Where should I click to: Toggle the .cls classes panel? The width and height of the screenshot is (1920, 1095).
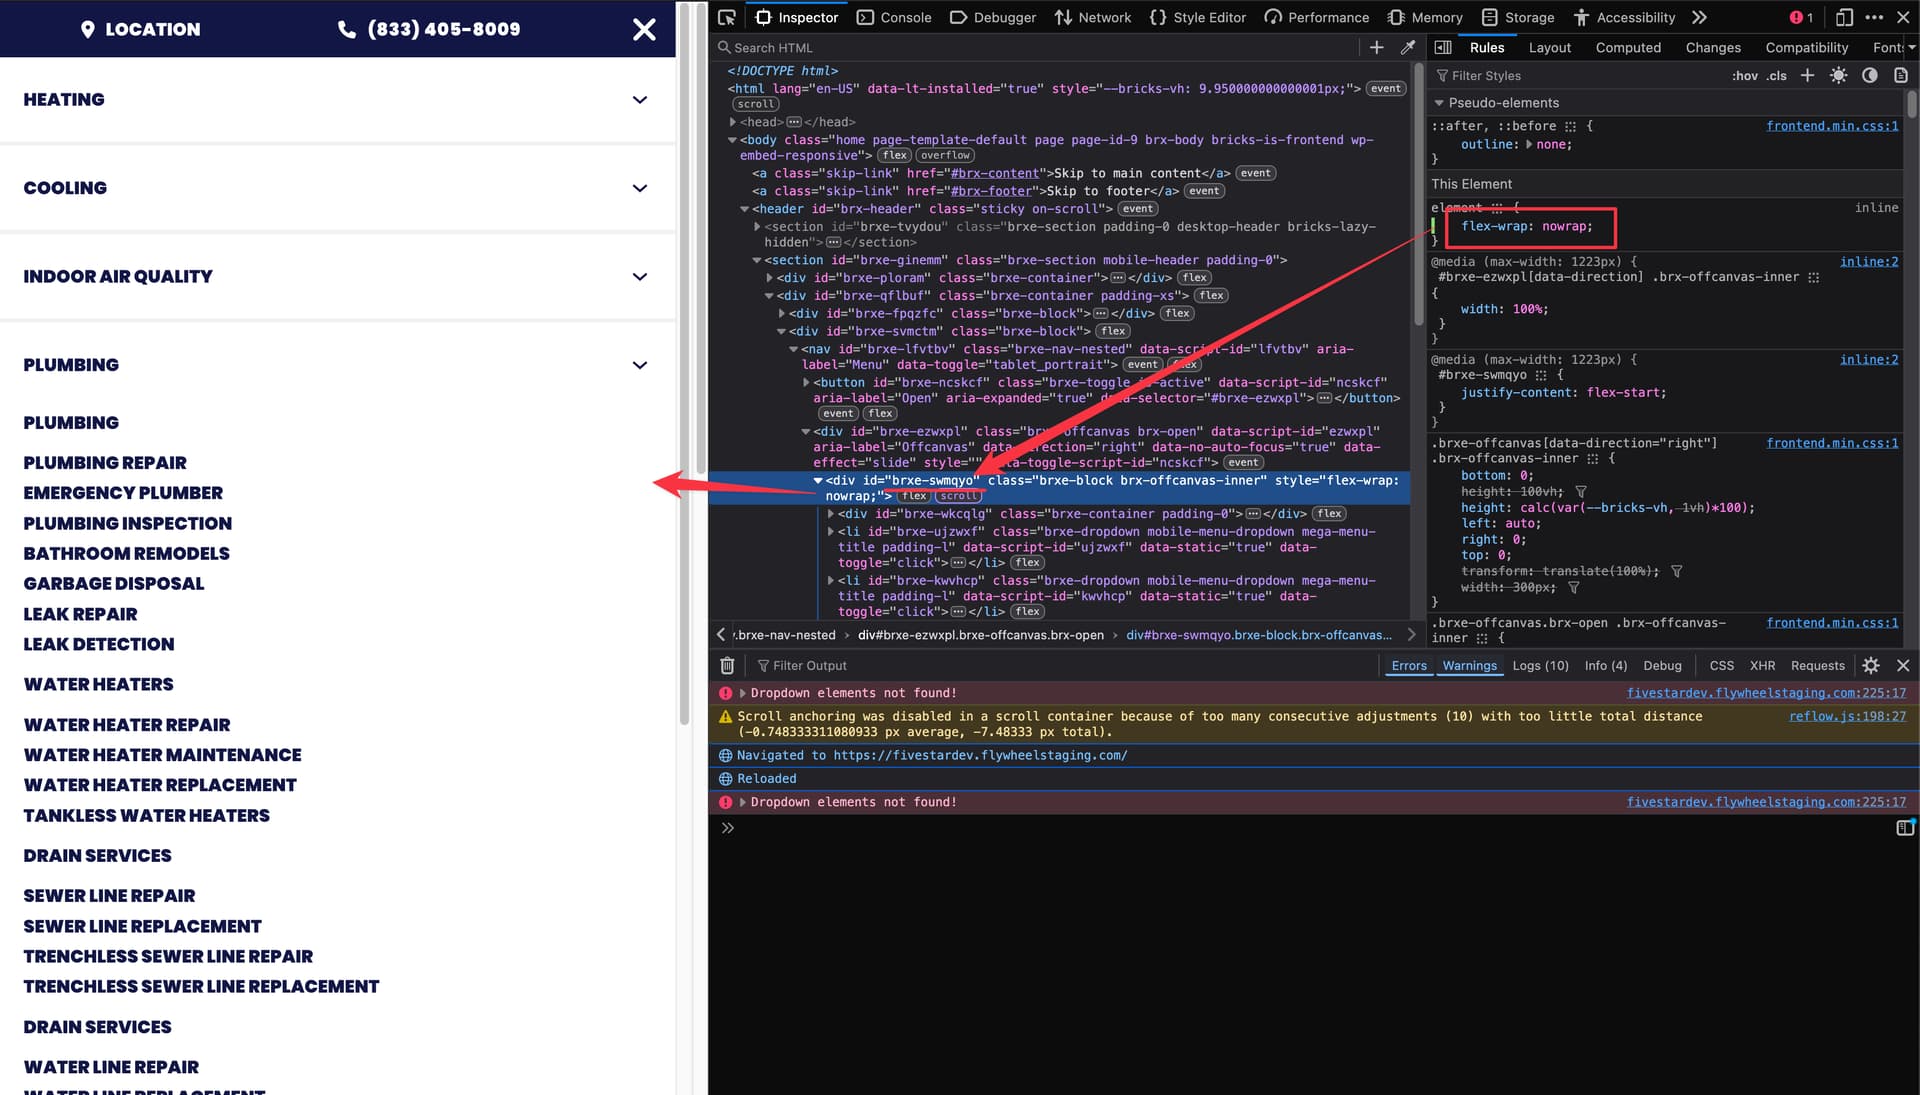(1776, 76)
